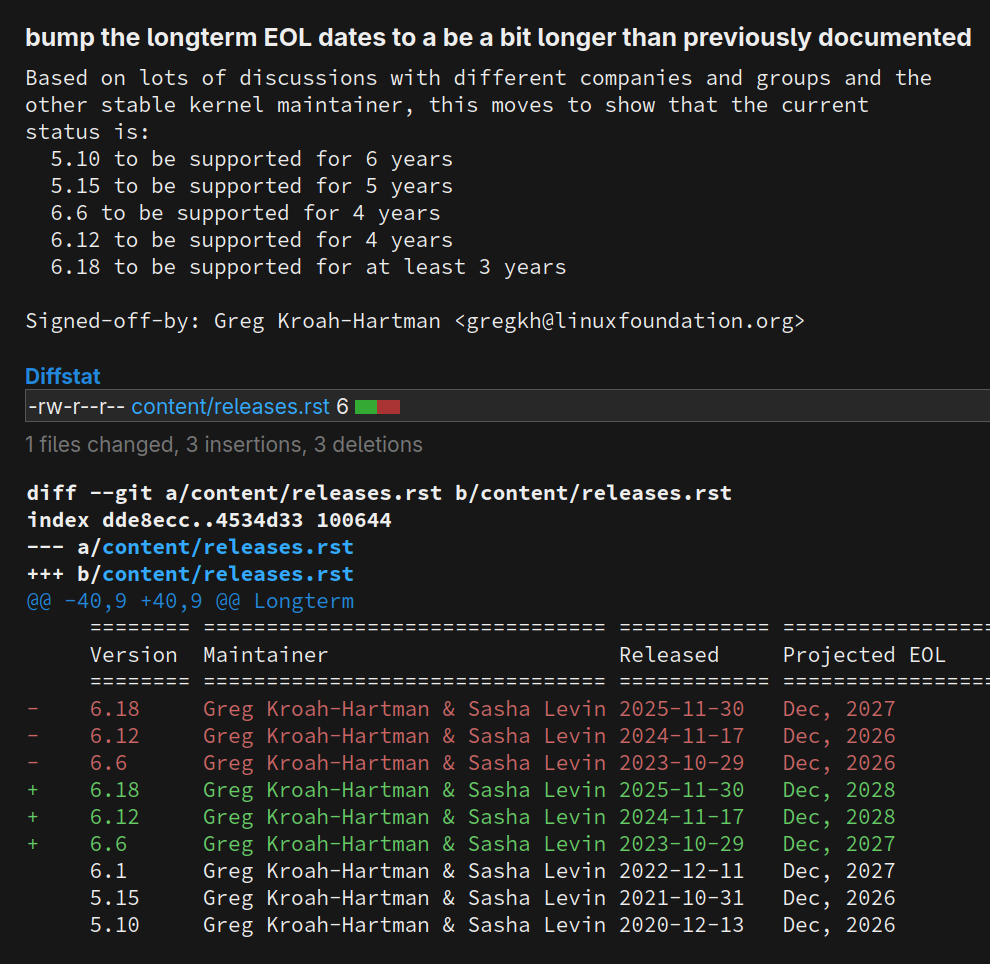Click the -rw-r--r-- file mode text

76,406
